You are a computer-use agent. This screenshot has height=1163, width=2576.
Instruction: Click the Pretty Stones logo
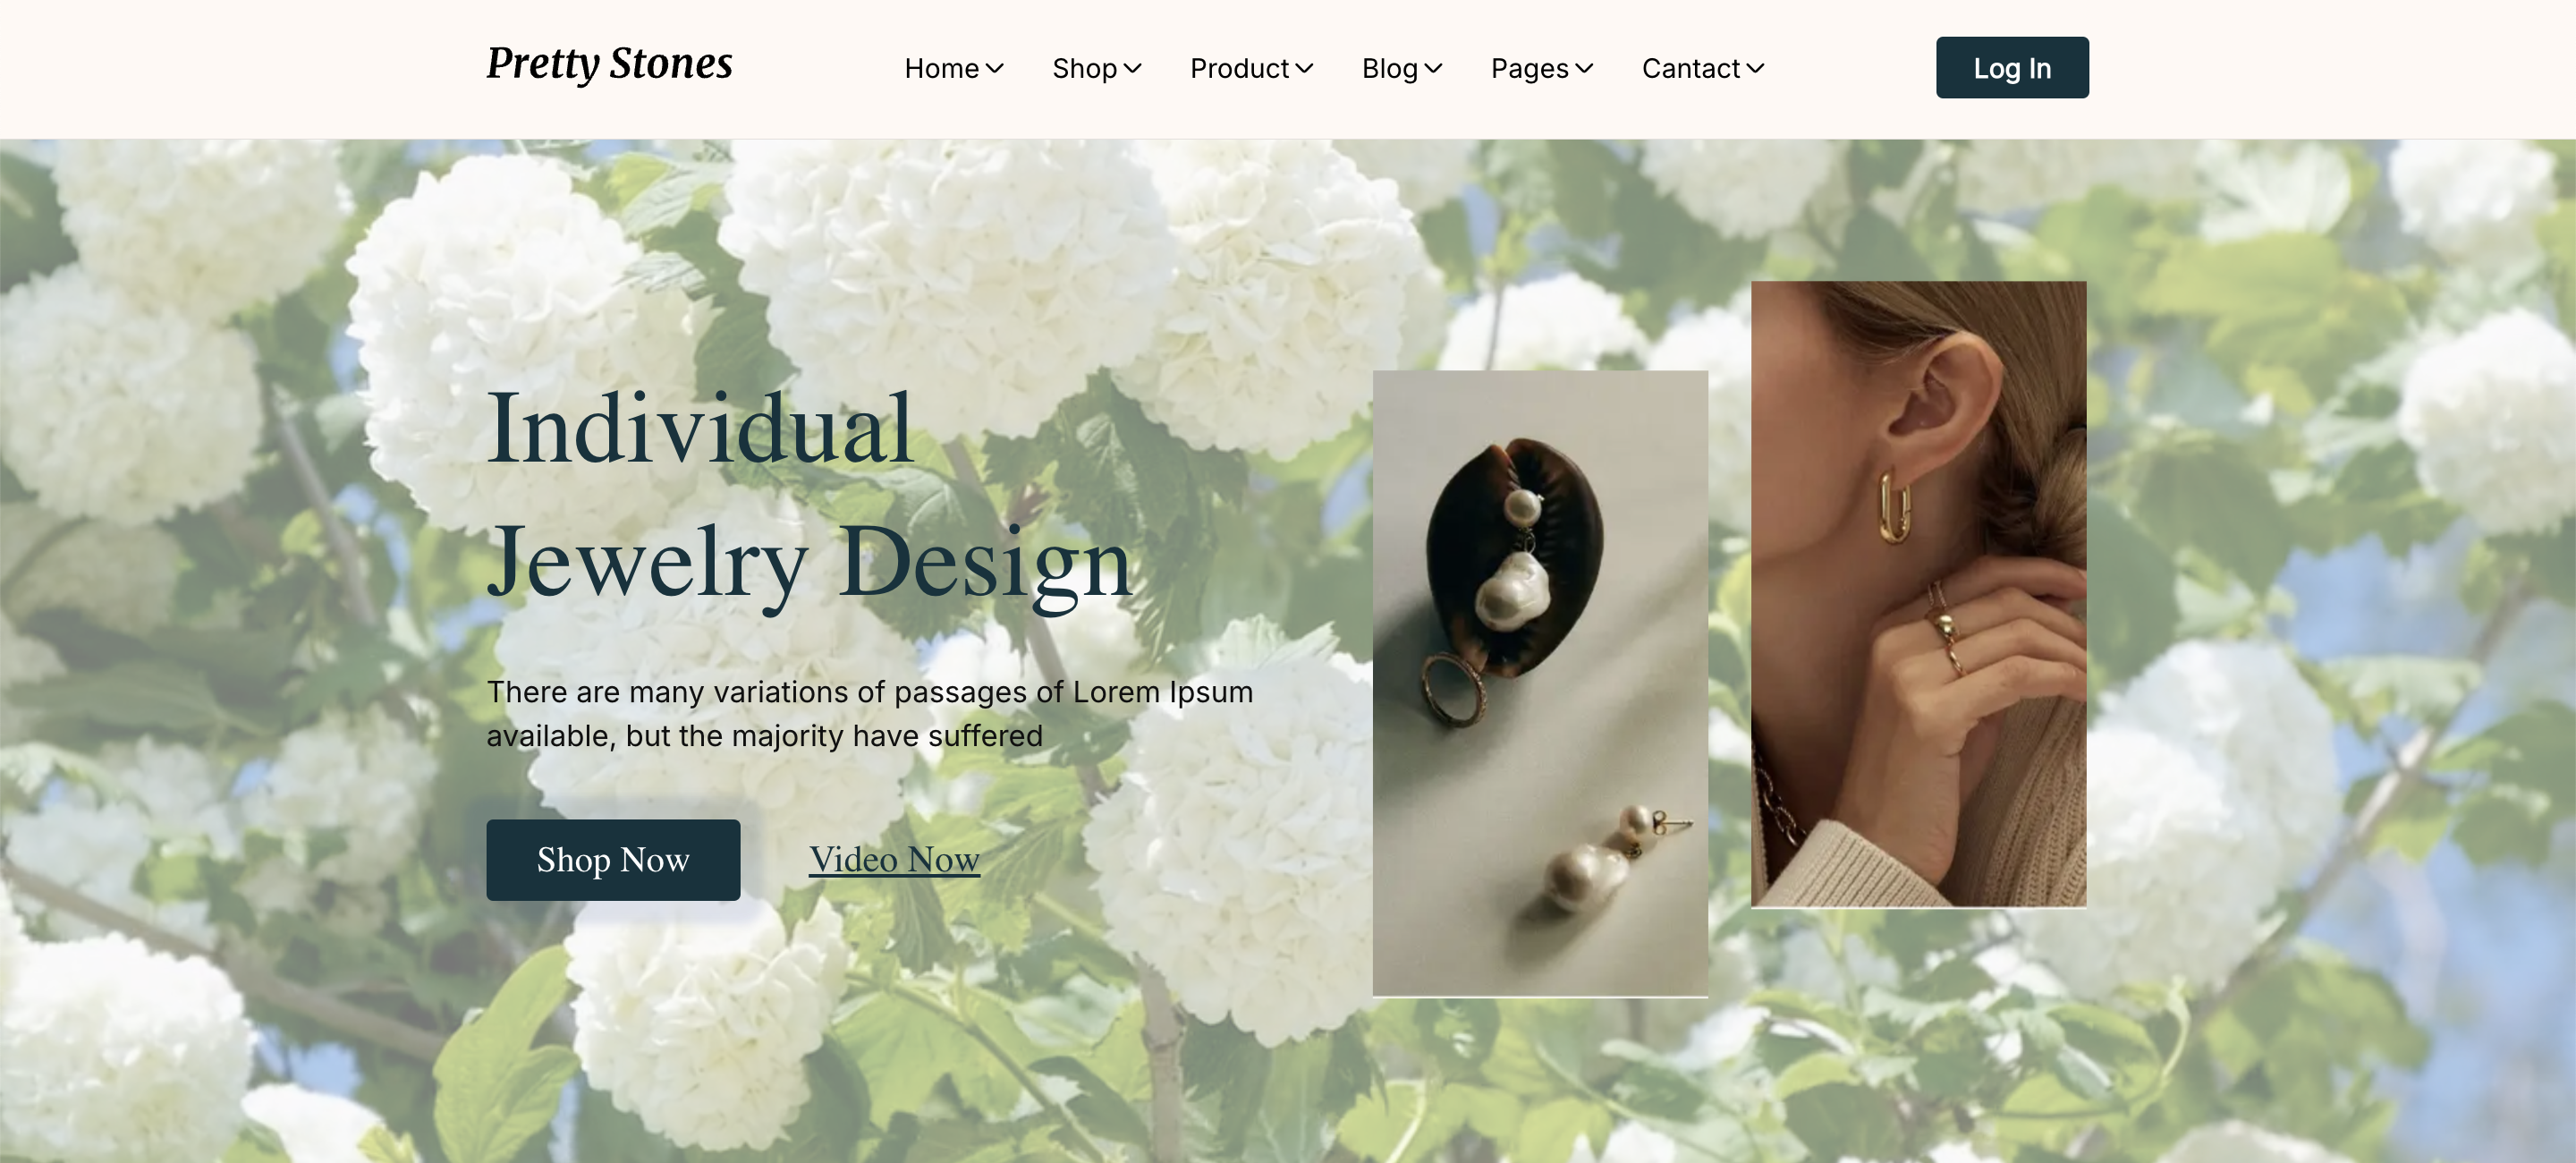pos(609,64)
